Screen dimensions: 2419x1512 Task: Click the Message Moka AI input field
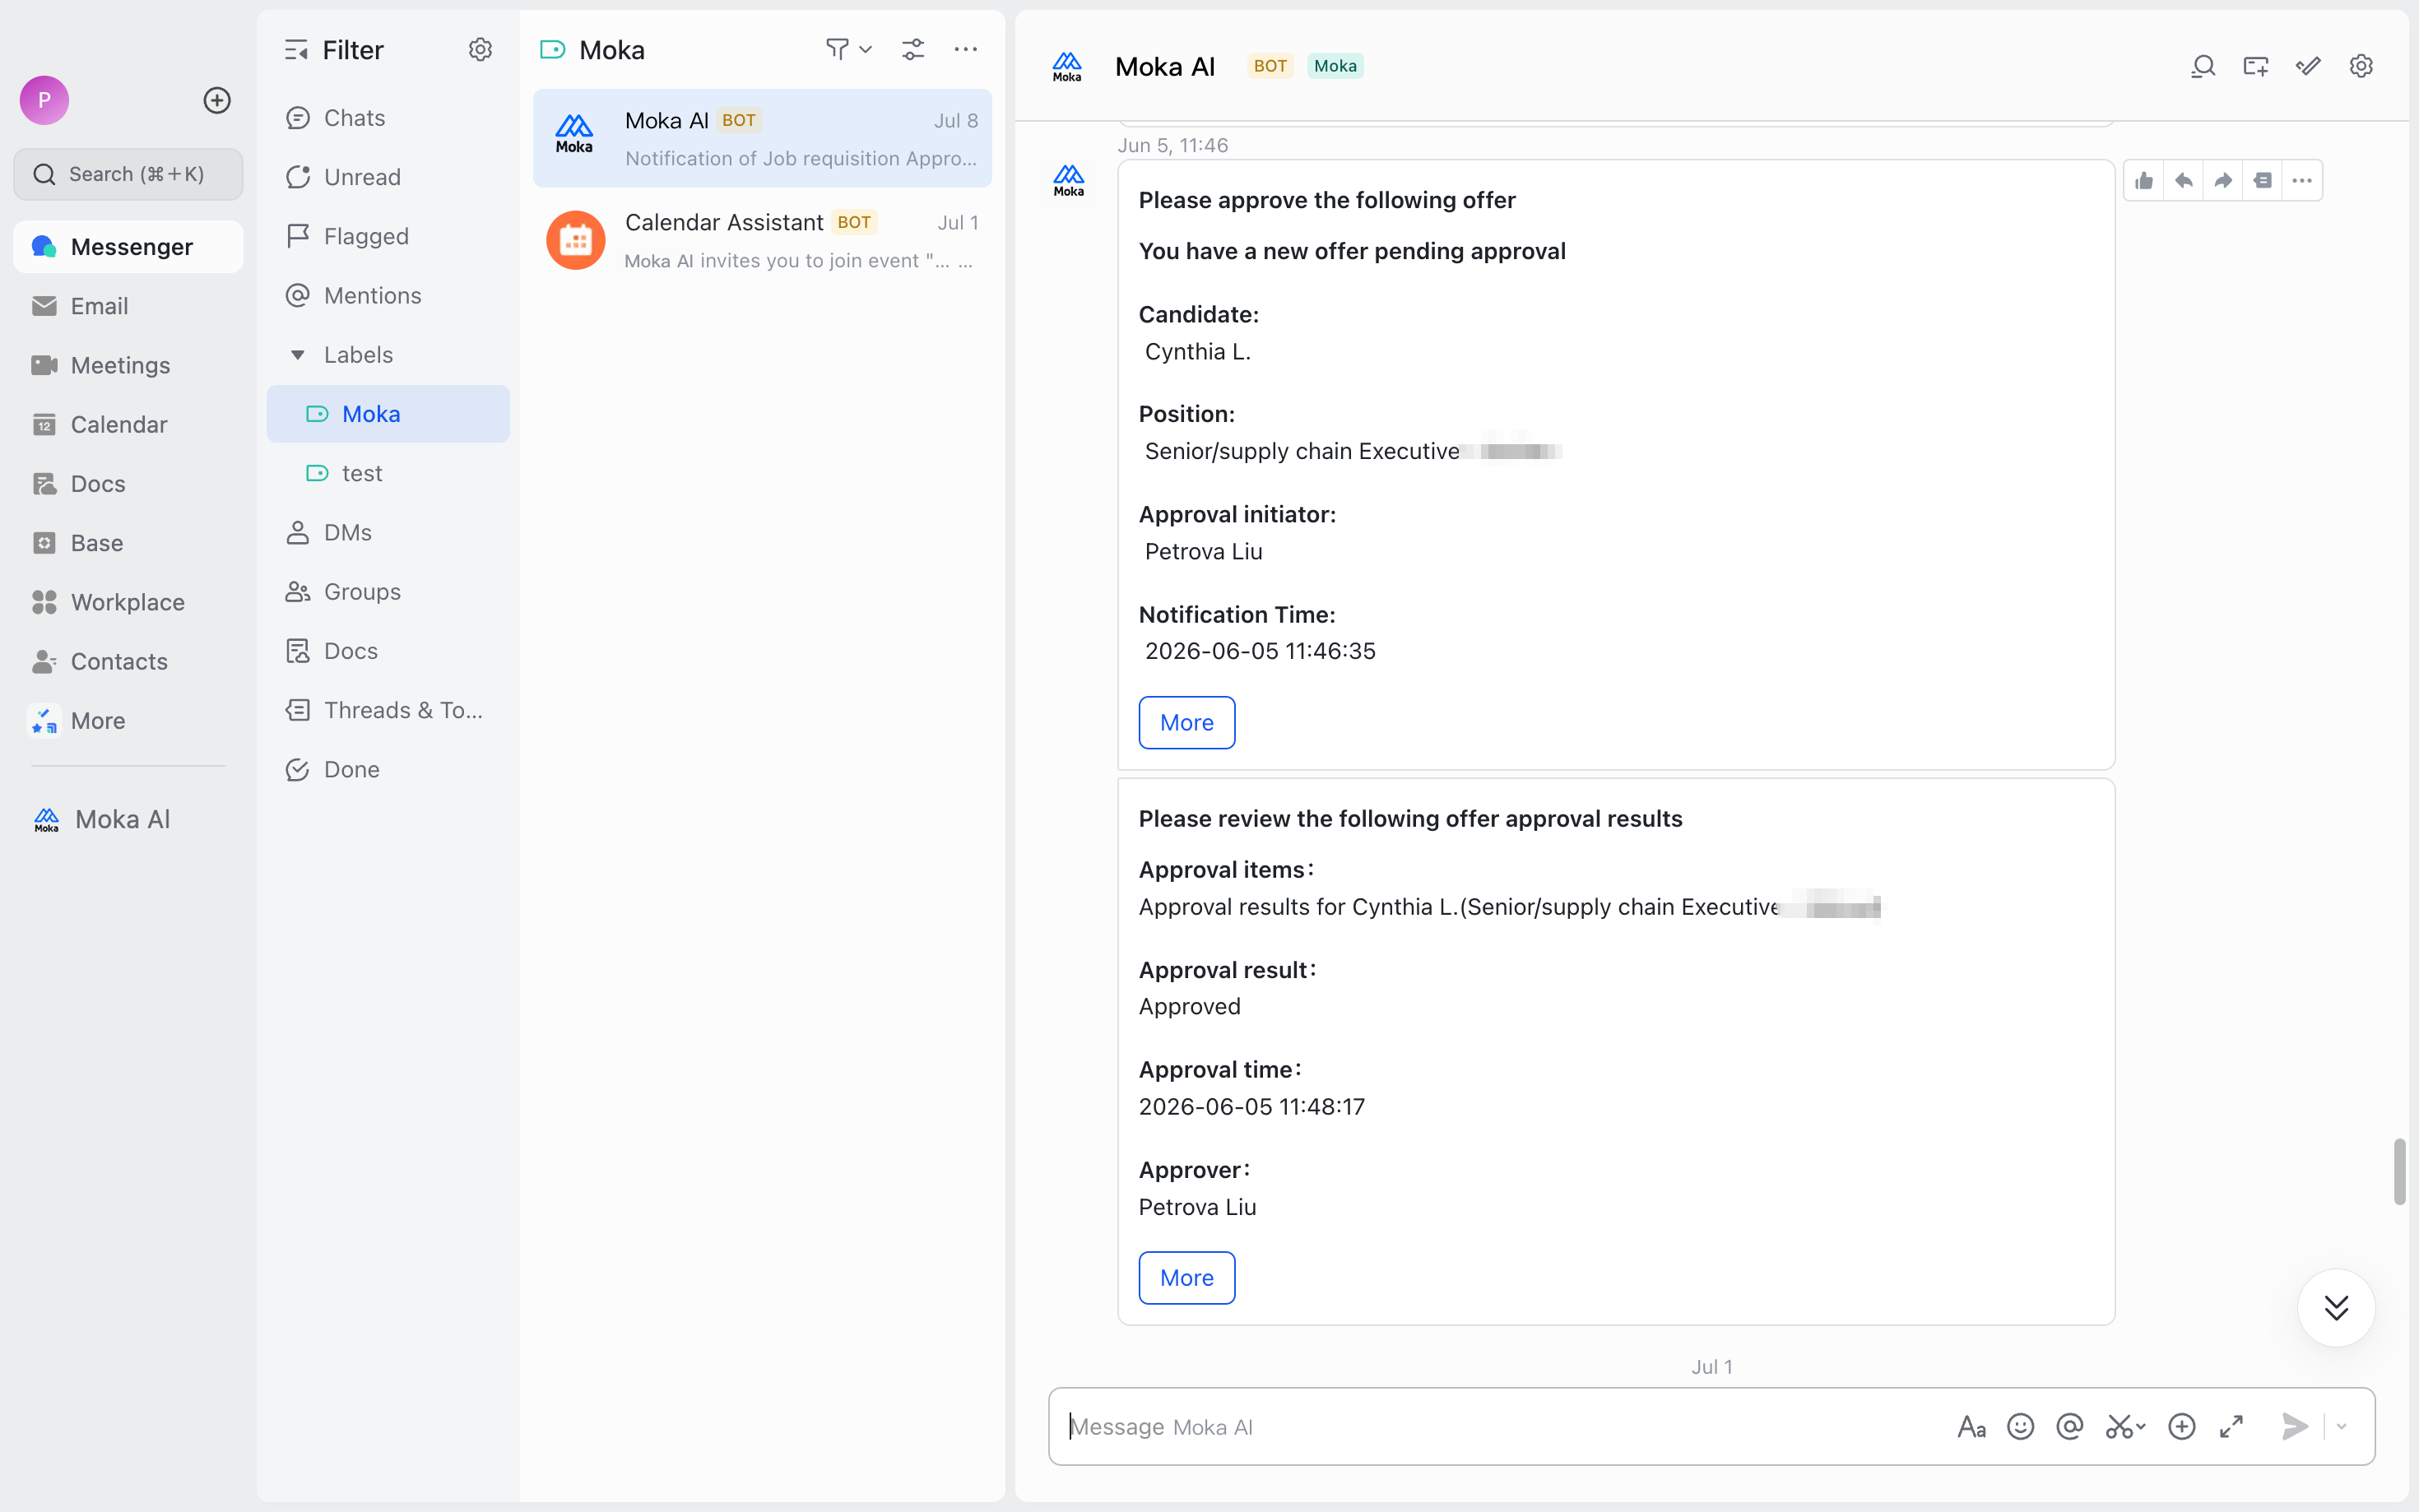click(x=1500, y=1427)
